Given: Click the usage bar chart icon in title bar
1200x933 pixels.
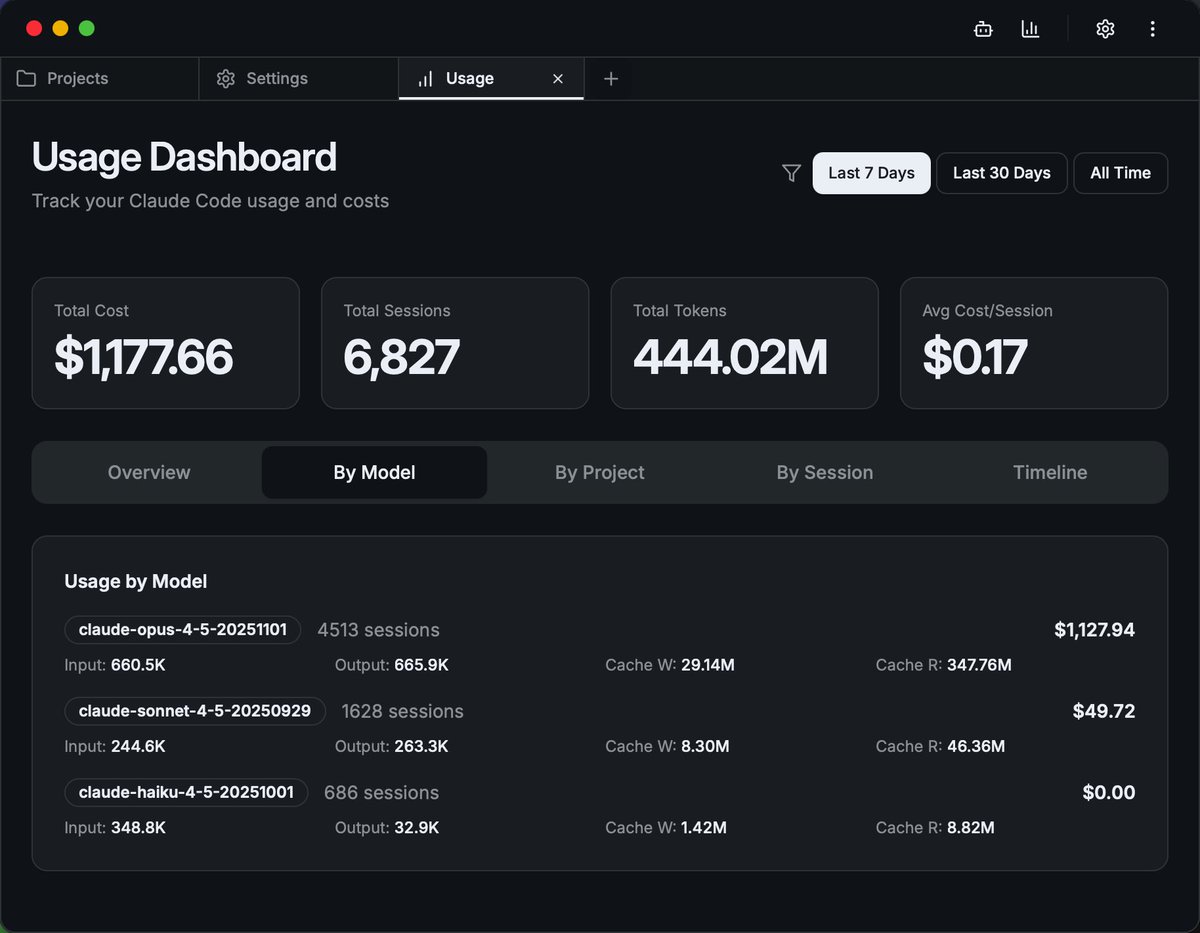Looking at the screenshot, I should pos(1030,29).
